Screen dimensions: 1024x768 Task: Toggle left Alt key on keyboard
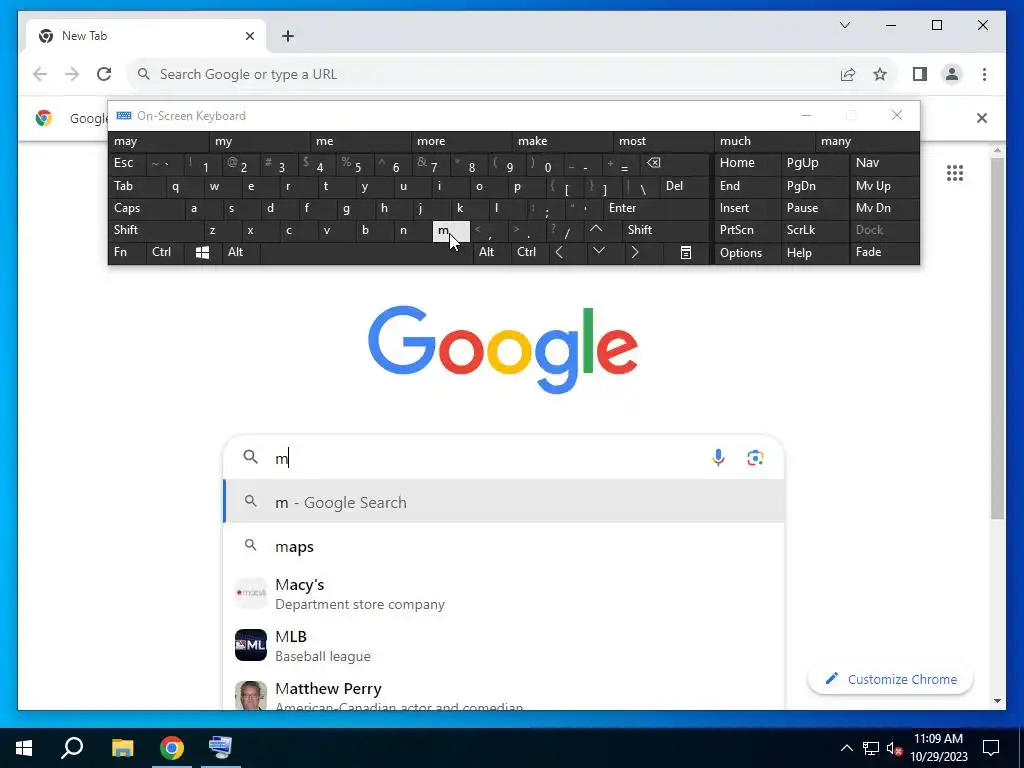click(x=241, y=252)
